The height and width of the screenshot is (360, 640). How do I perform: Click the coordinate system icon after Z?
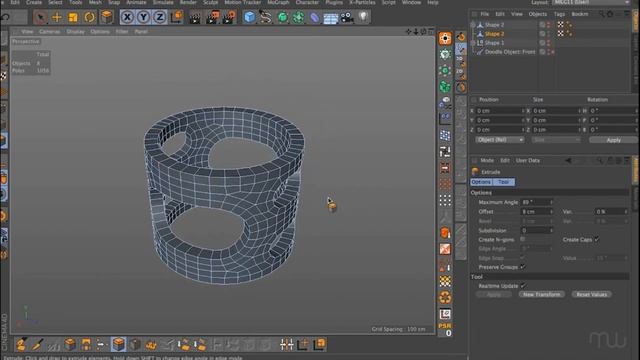click(177, 17)
